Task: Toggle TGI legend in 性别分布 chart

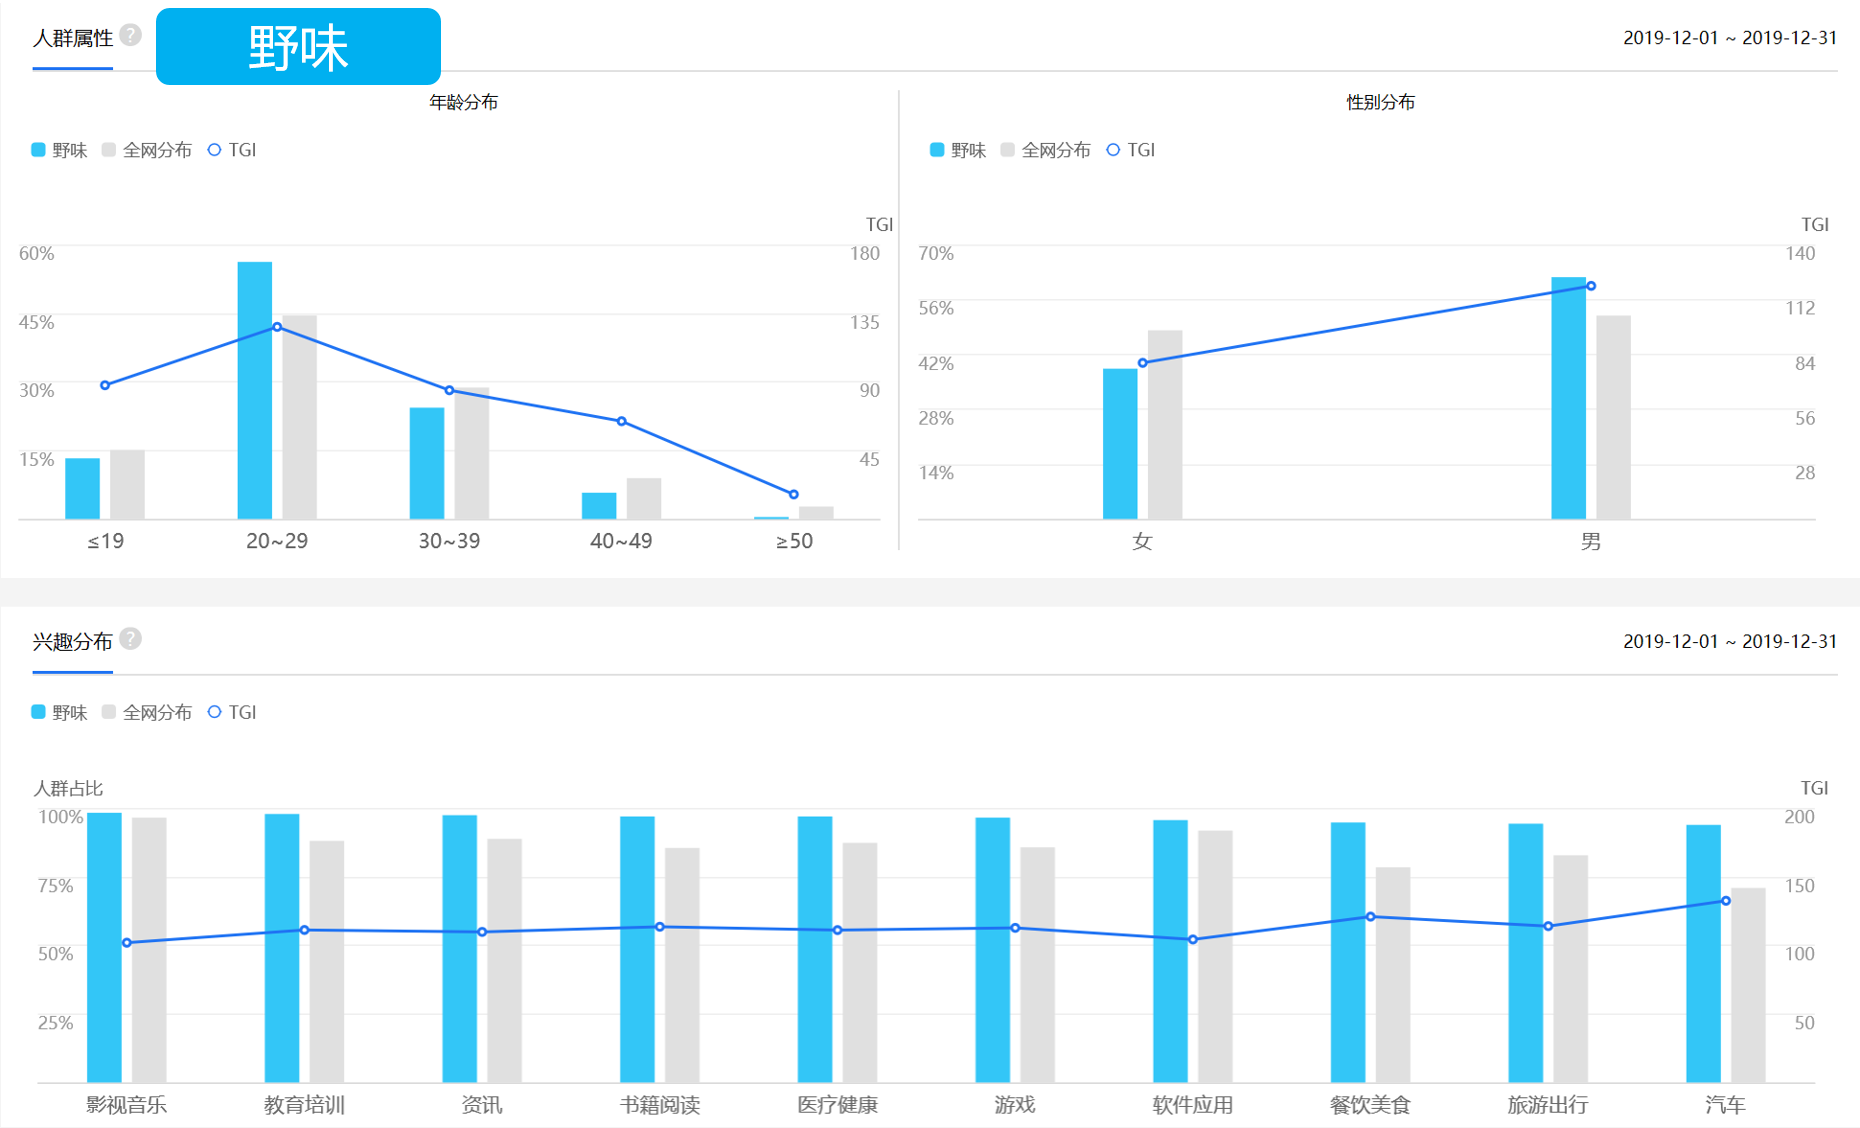Action: 1131,150
